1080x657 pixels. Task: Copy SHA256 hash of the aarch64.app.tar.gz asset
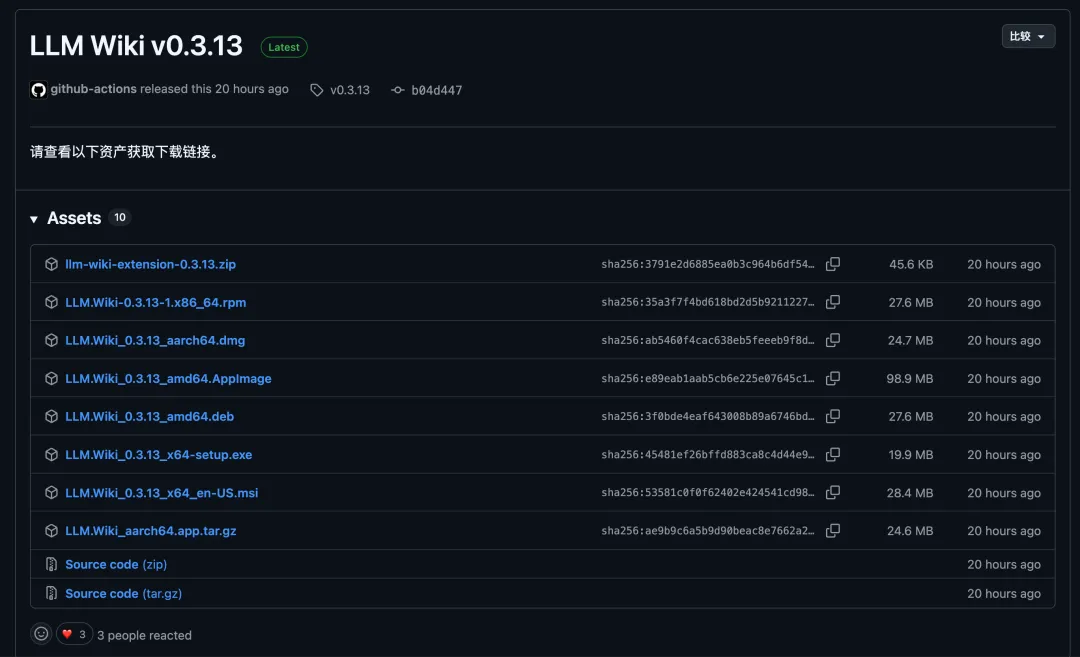tap(832, 530)
